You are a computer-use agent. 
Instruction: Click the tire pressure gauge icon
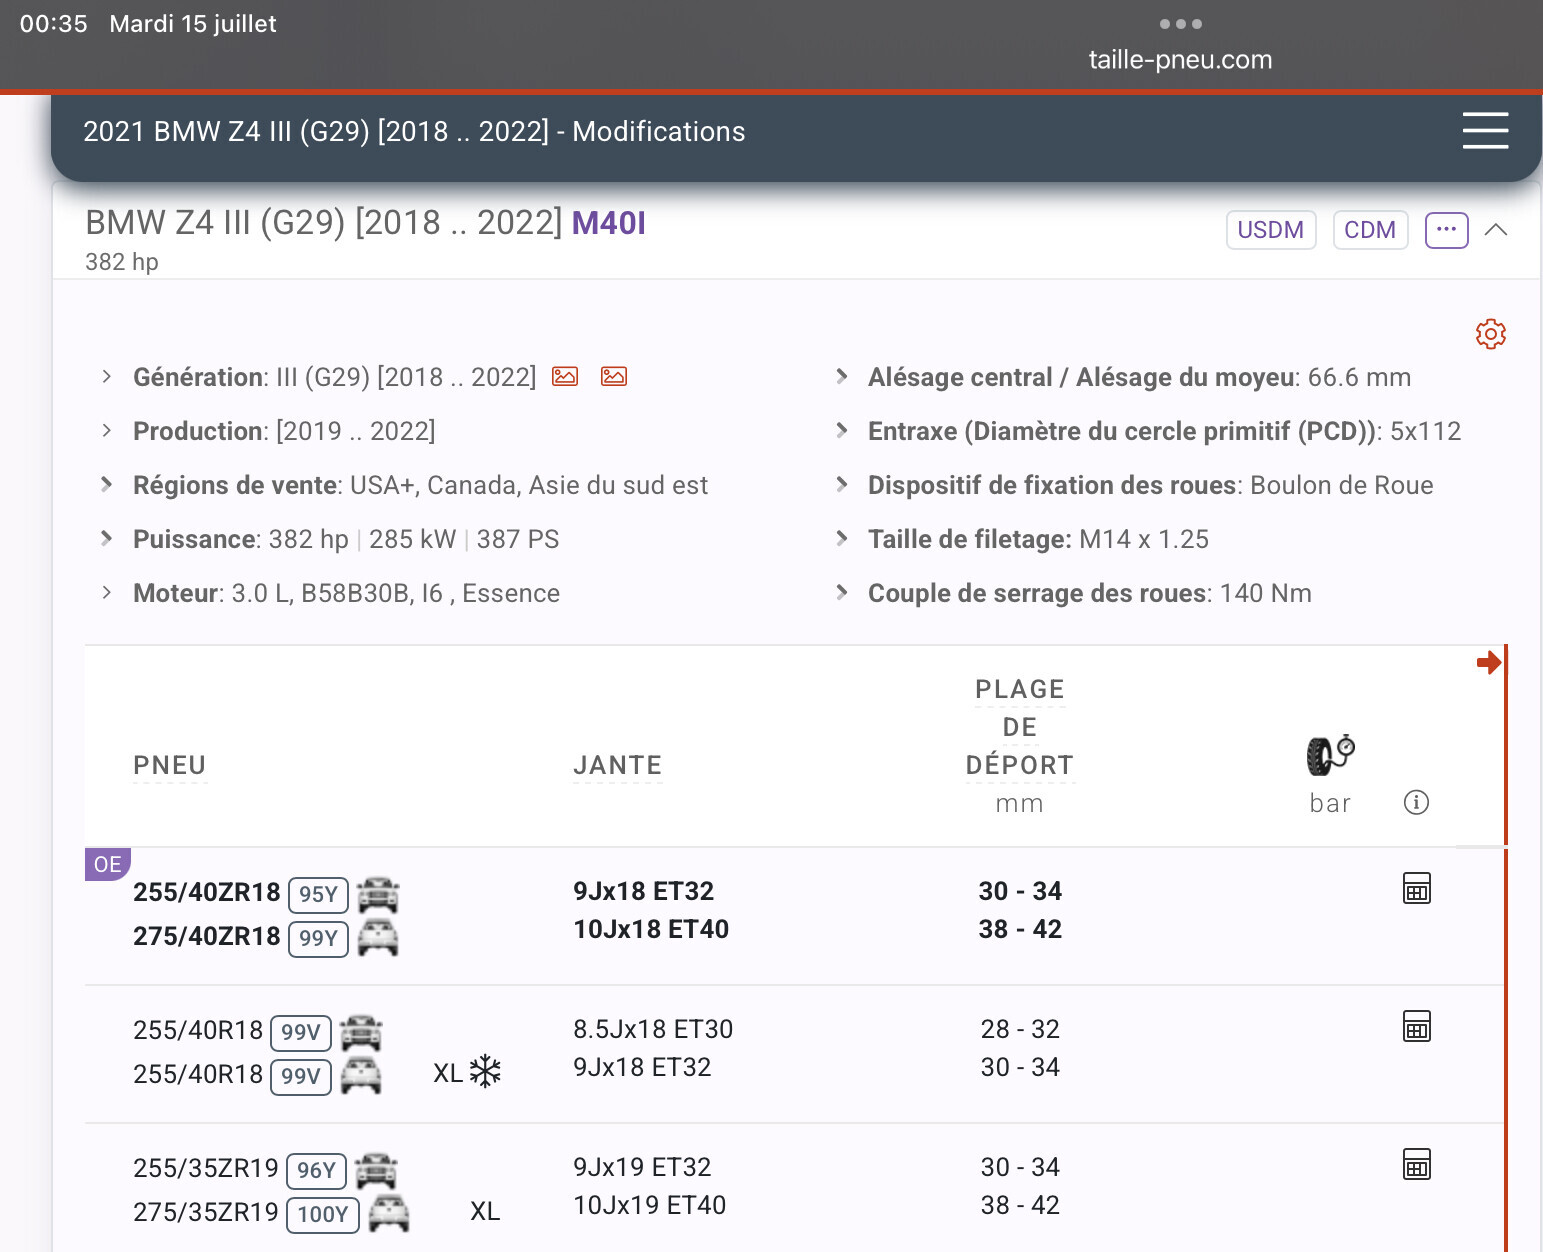1330,755
